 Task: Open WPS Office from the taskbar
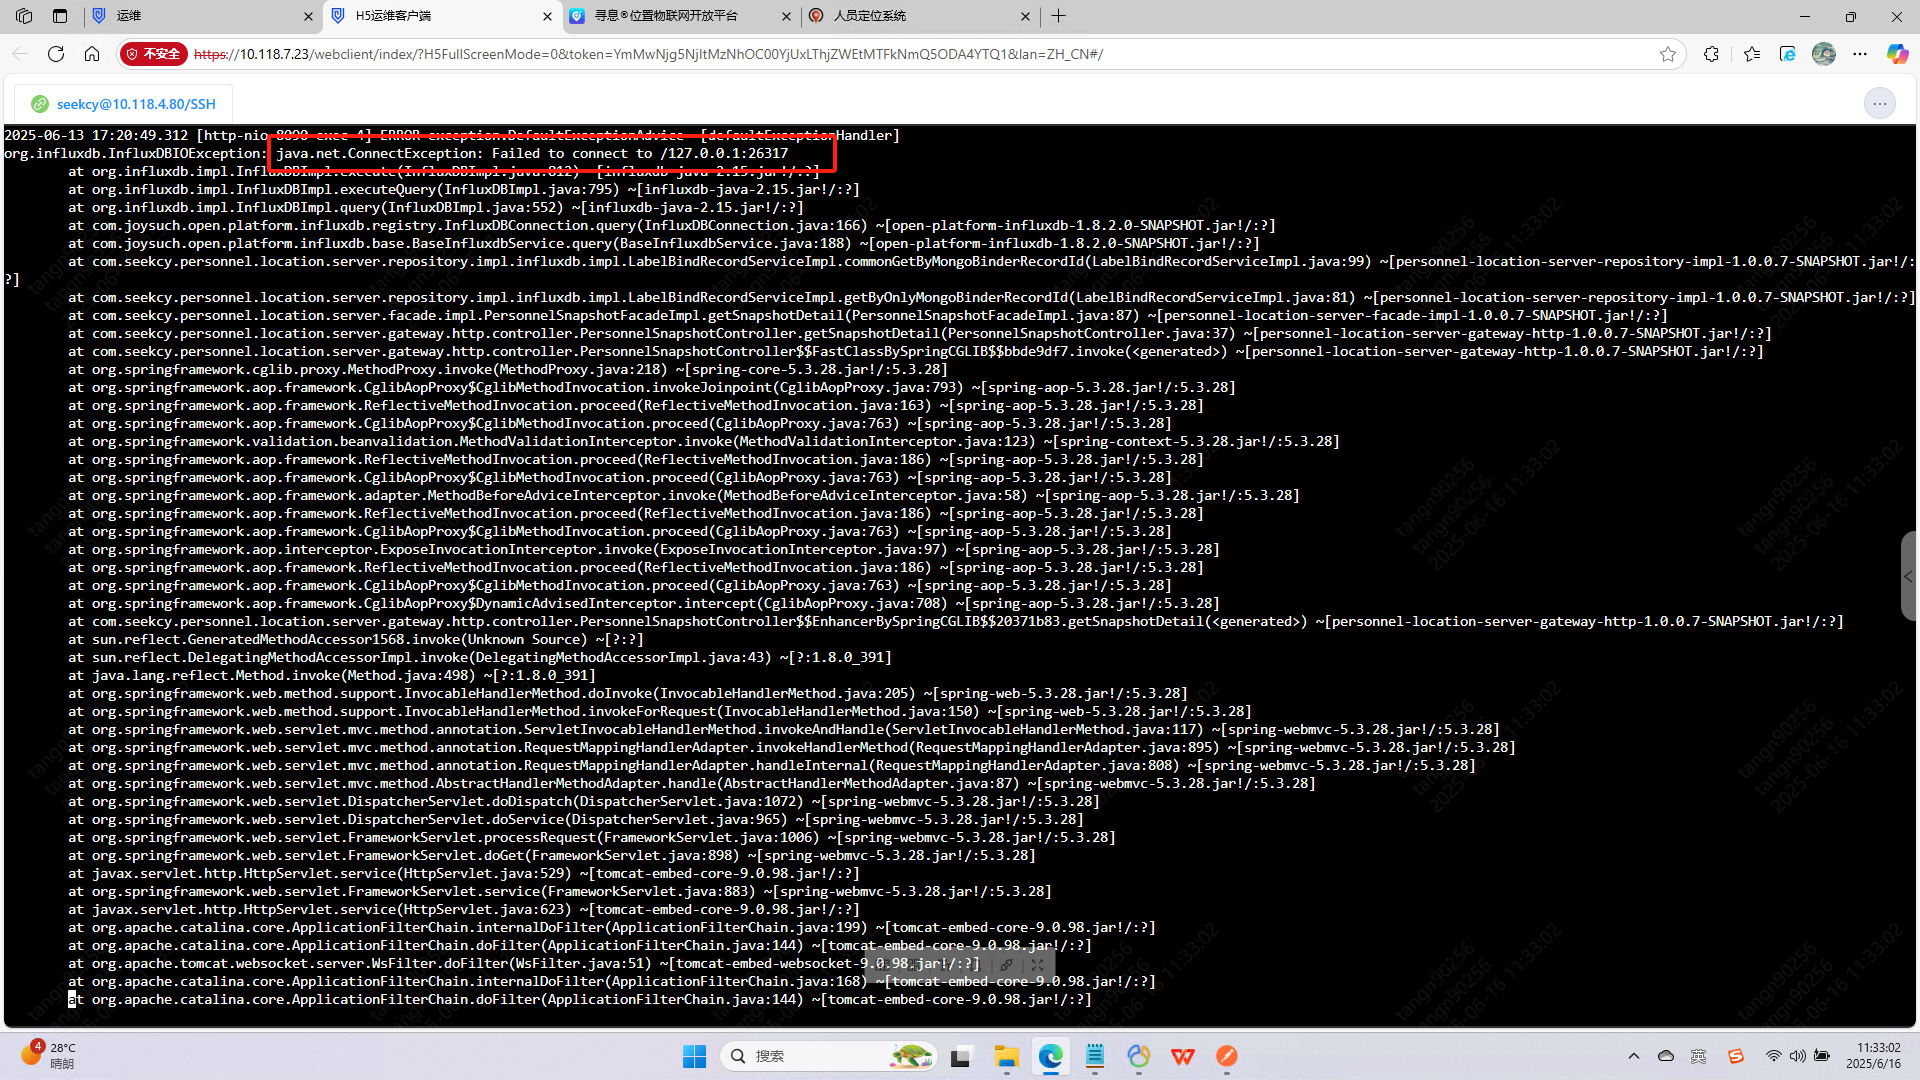click(x=1182, y=1056)
